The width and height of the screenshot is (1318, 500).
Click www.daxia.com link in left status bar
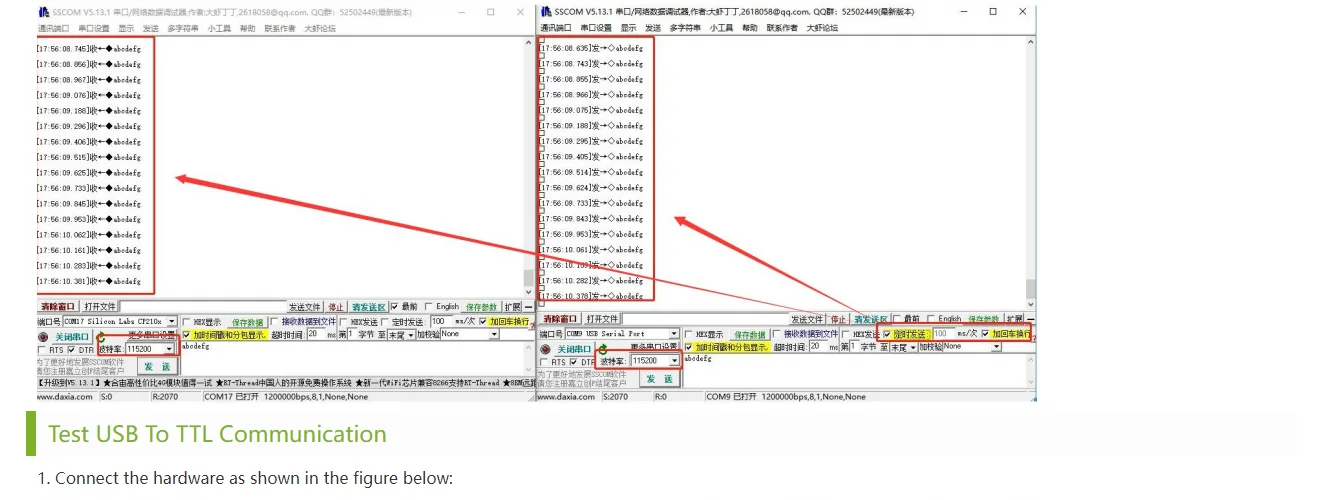pyautogui.click(x=64, y=397)
